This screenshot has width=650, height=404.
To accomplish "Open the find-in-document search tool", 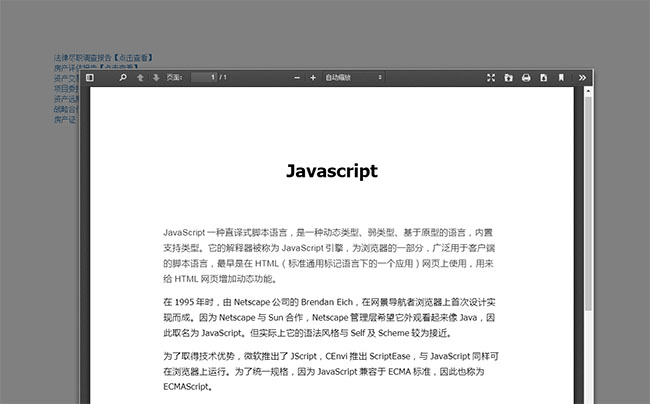I will pyautogui.click(x=123, y=77).
